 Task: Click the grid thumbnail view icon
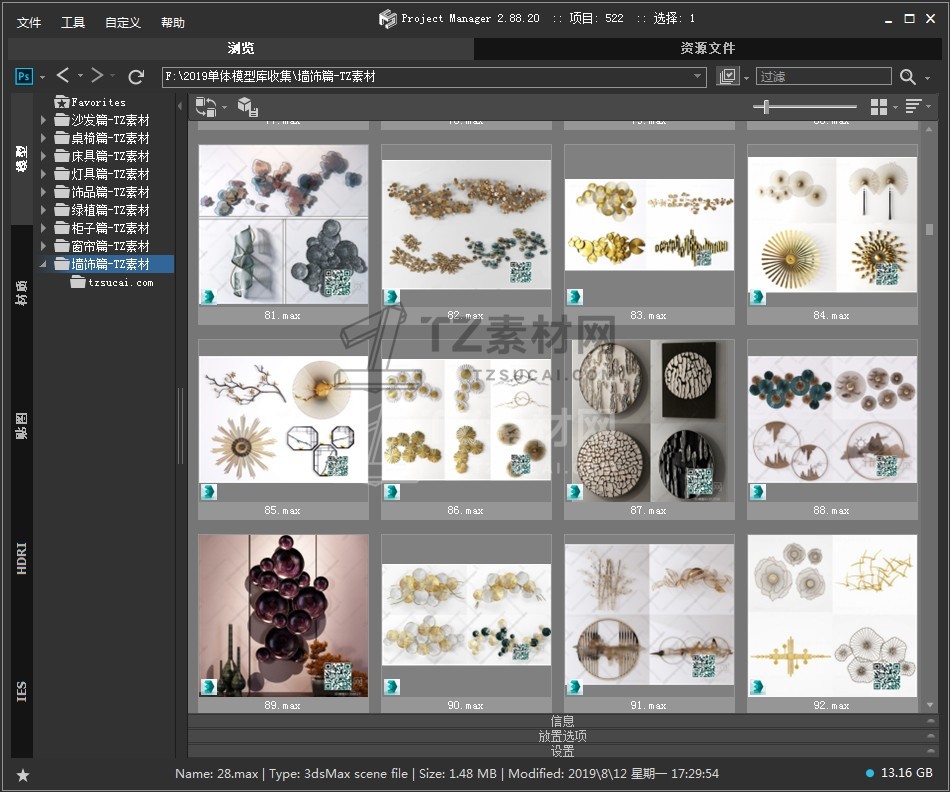879,107
